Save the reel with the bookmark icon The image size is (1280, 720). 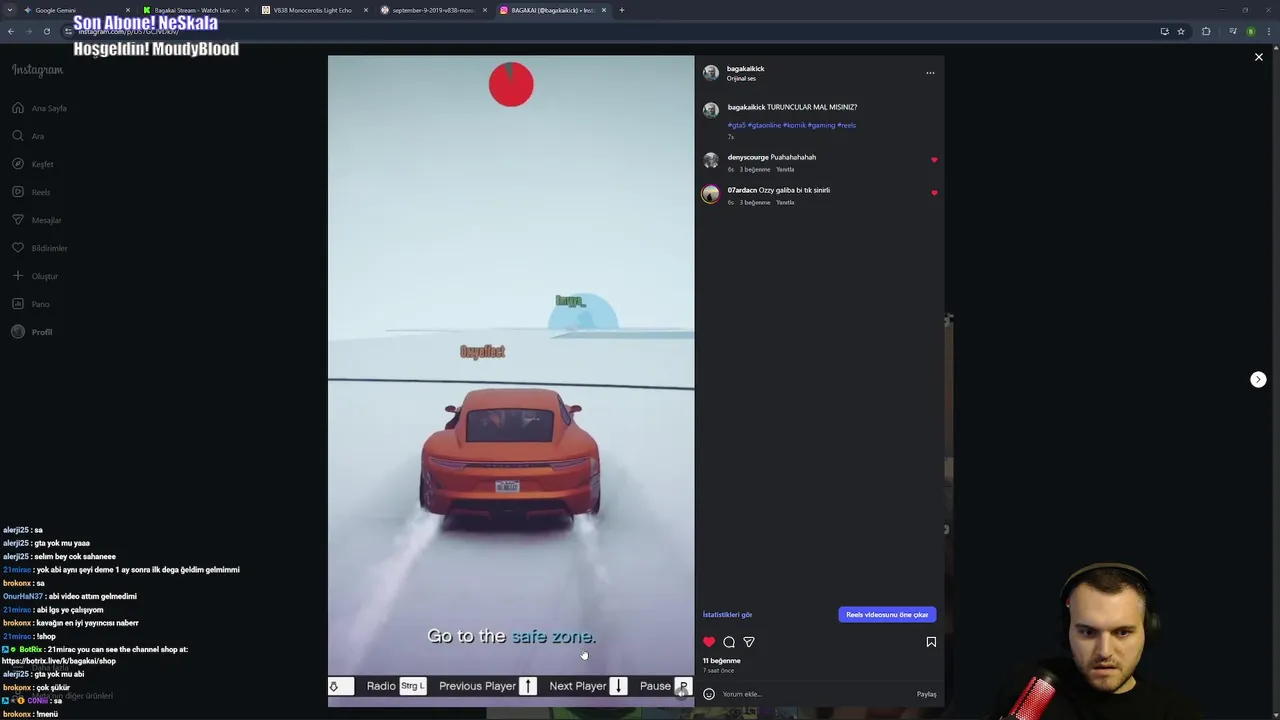pos(931,642)
